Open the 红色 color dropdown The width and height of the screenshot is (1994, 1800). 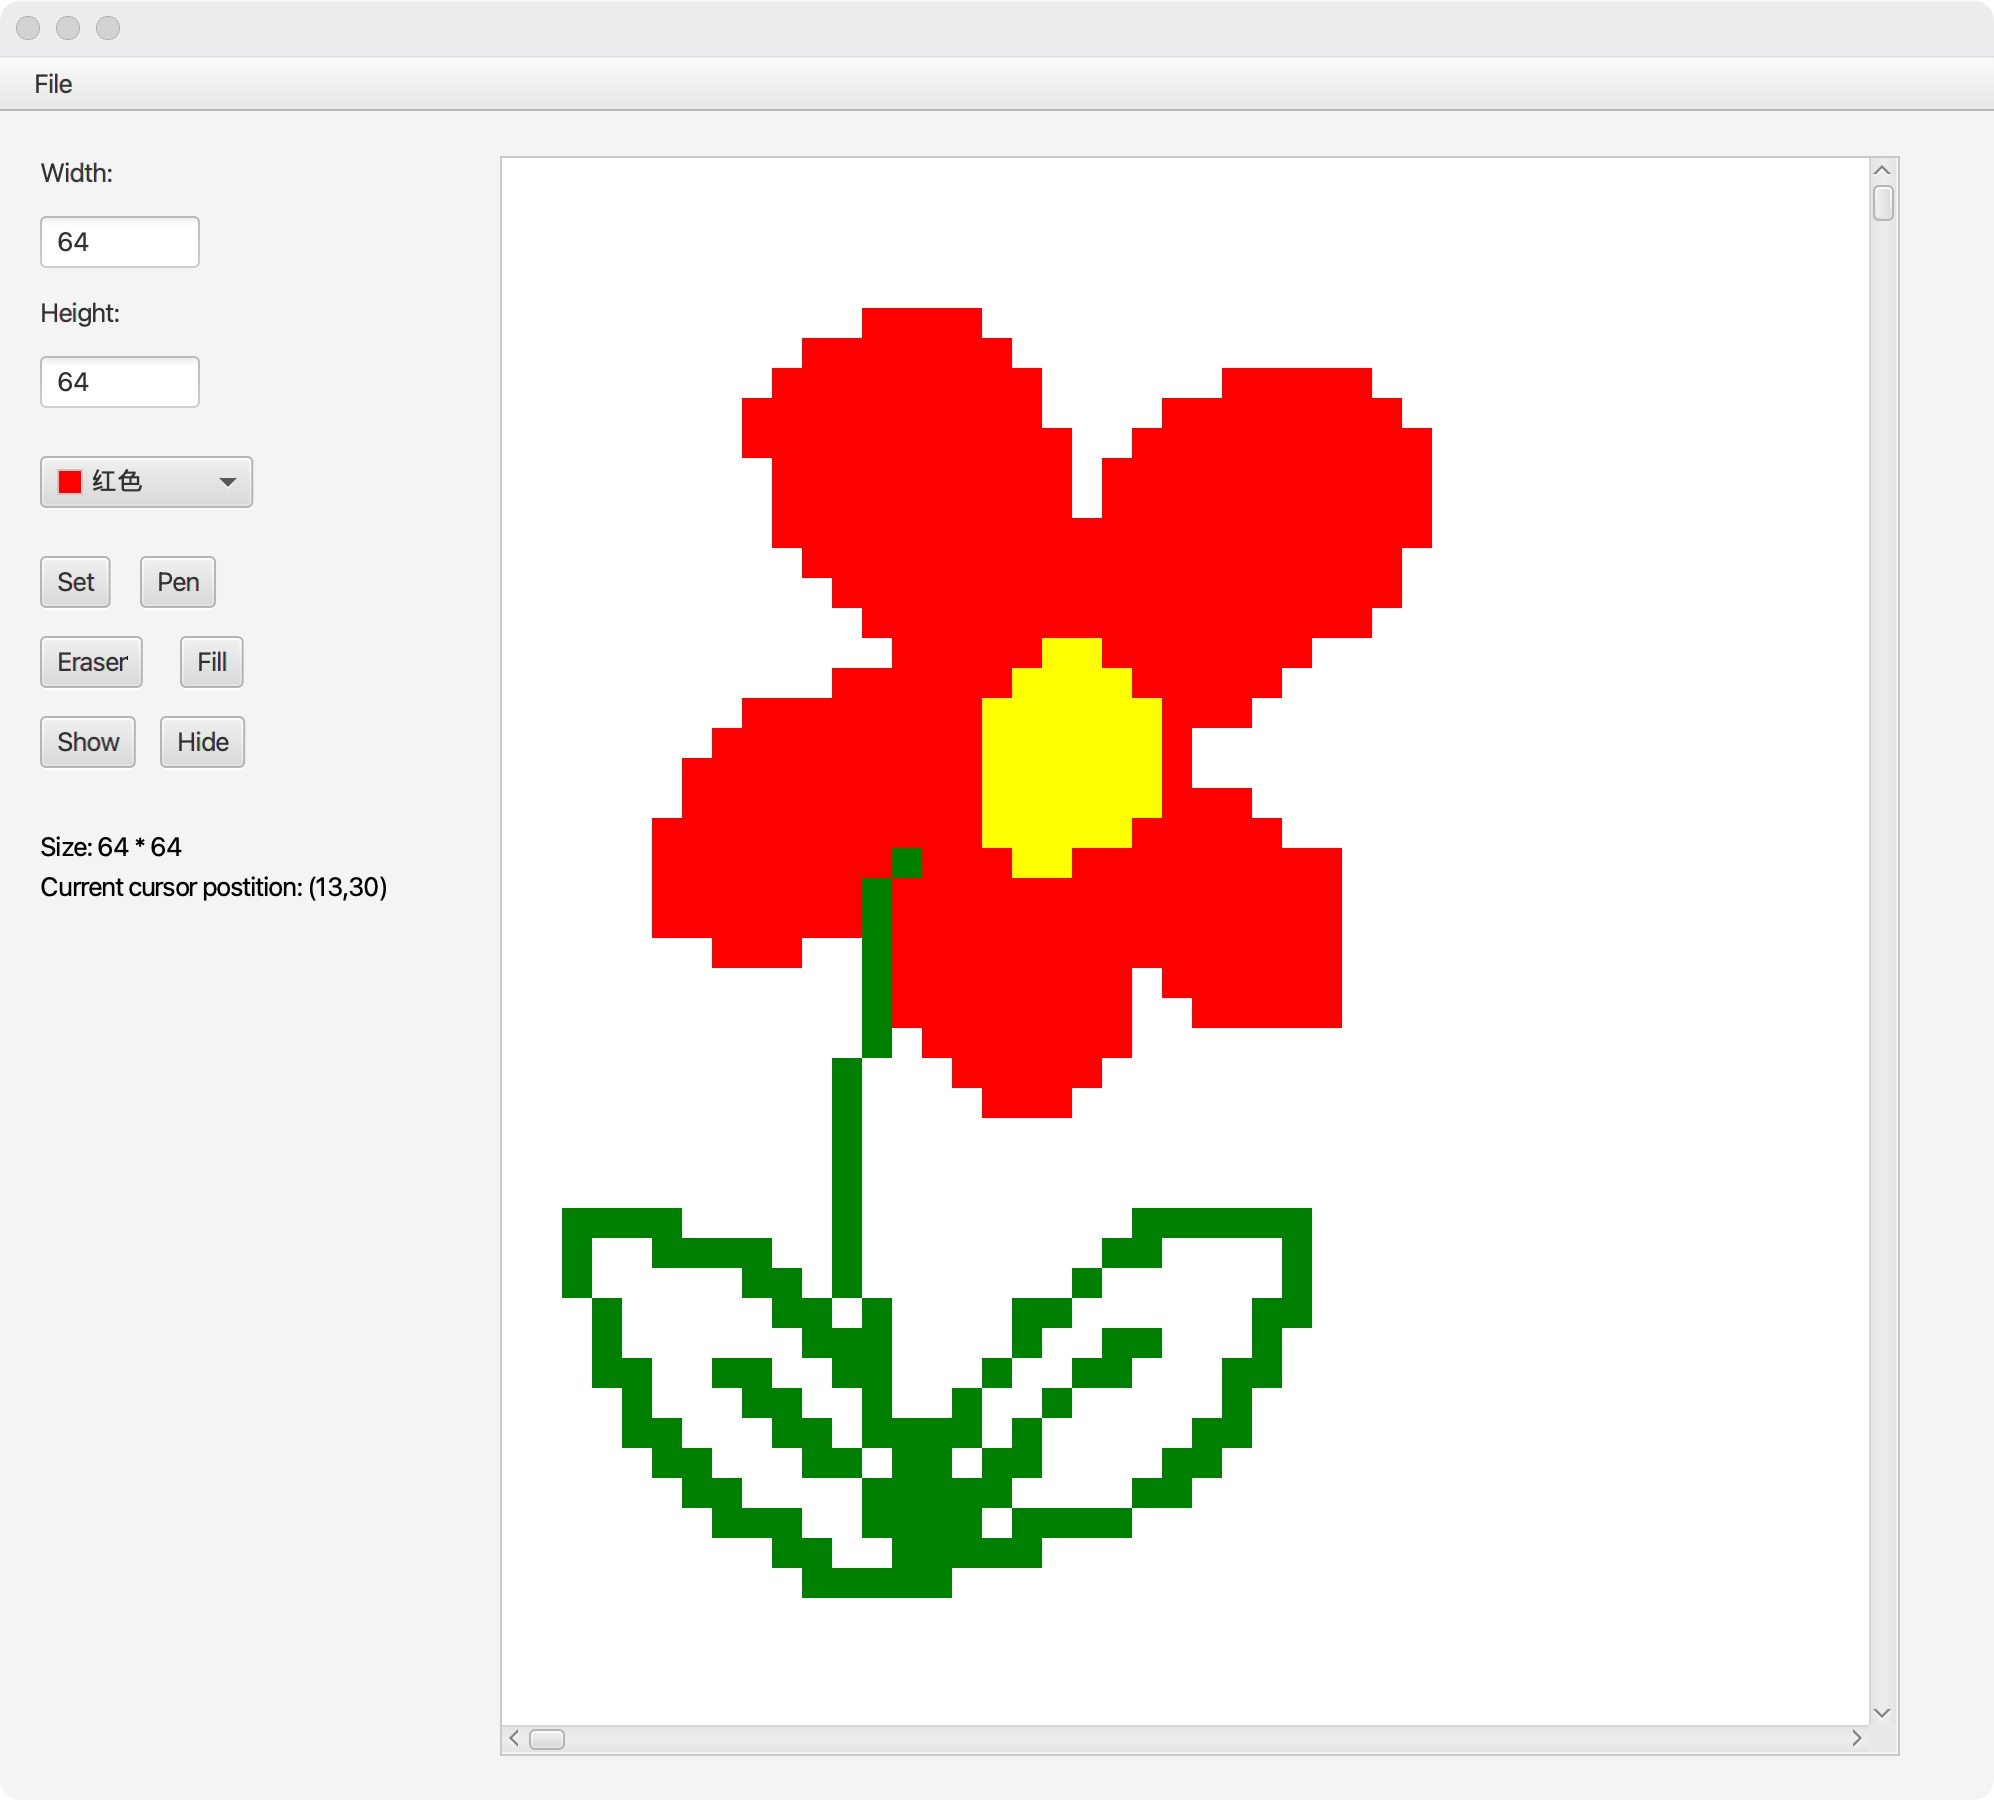tap(145, 481)
